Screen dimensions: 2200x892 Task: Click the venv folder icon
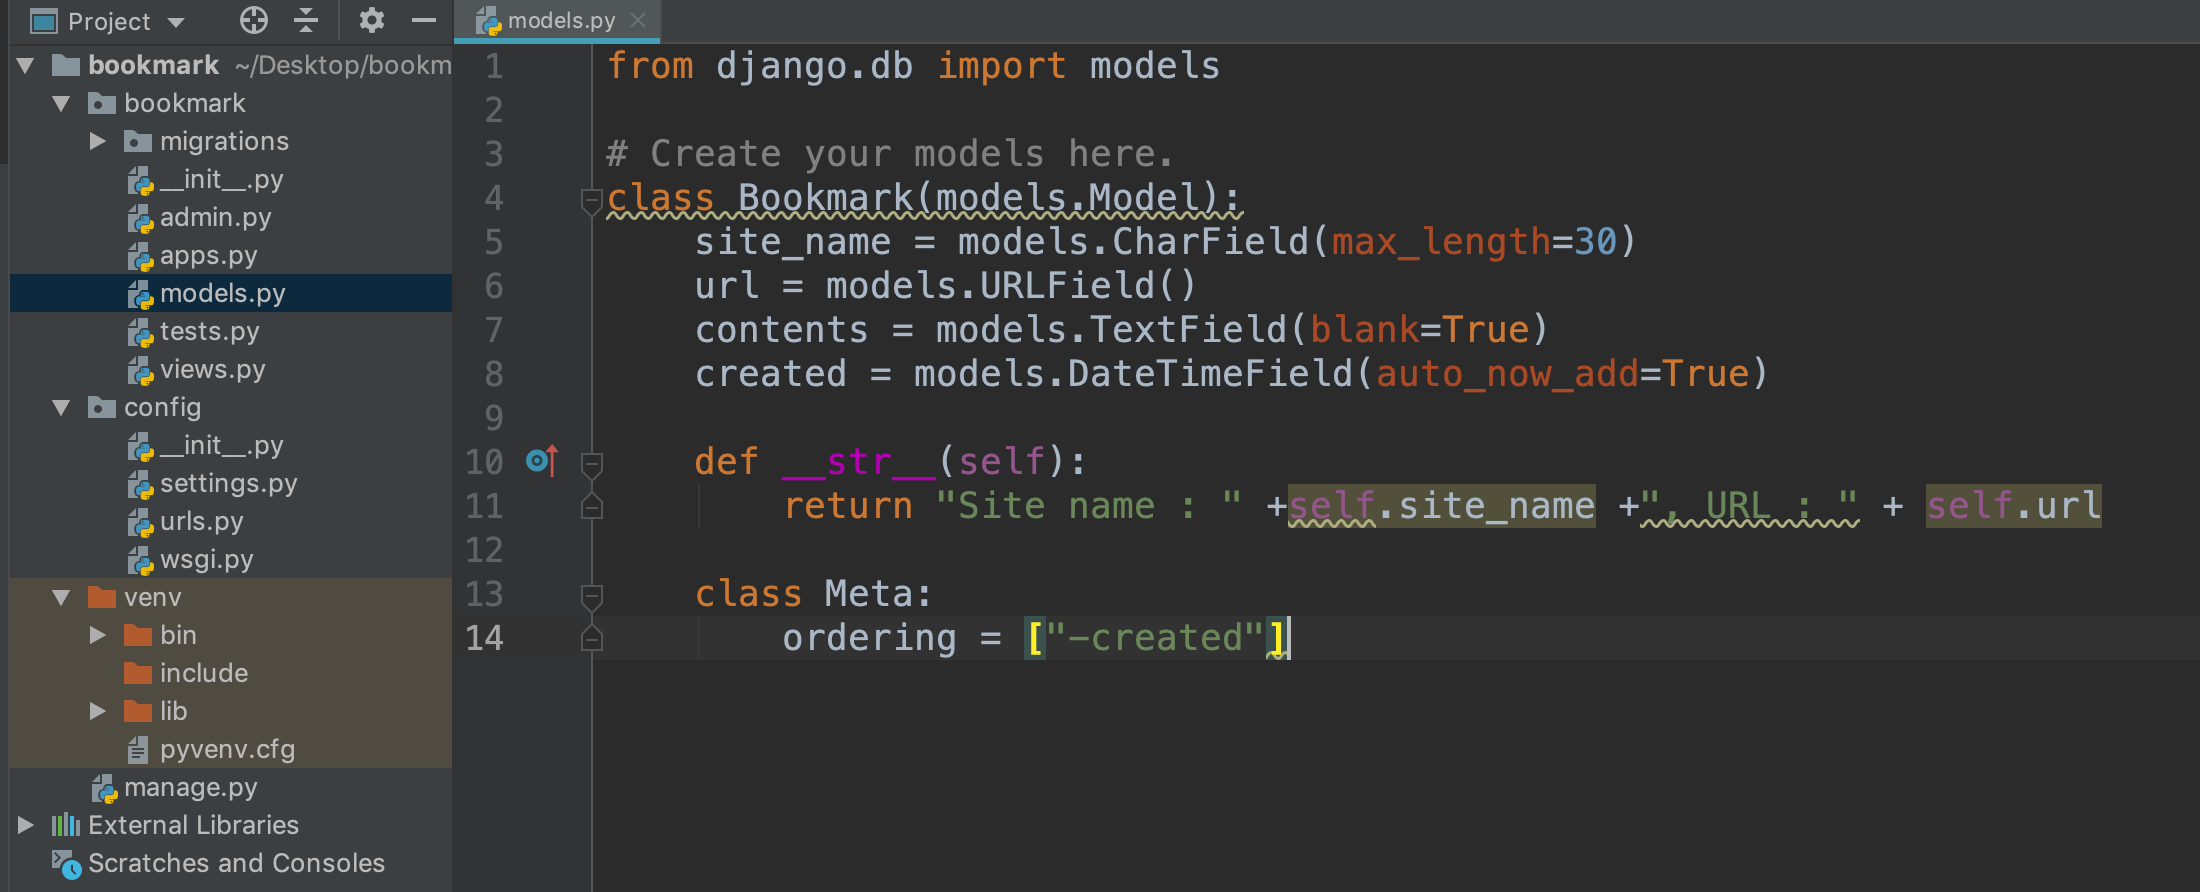pos(101,597)
